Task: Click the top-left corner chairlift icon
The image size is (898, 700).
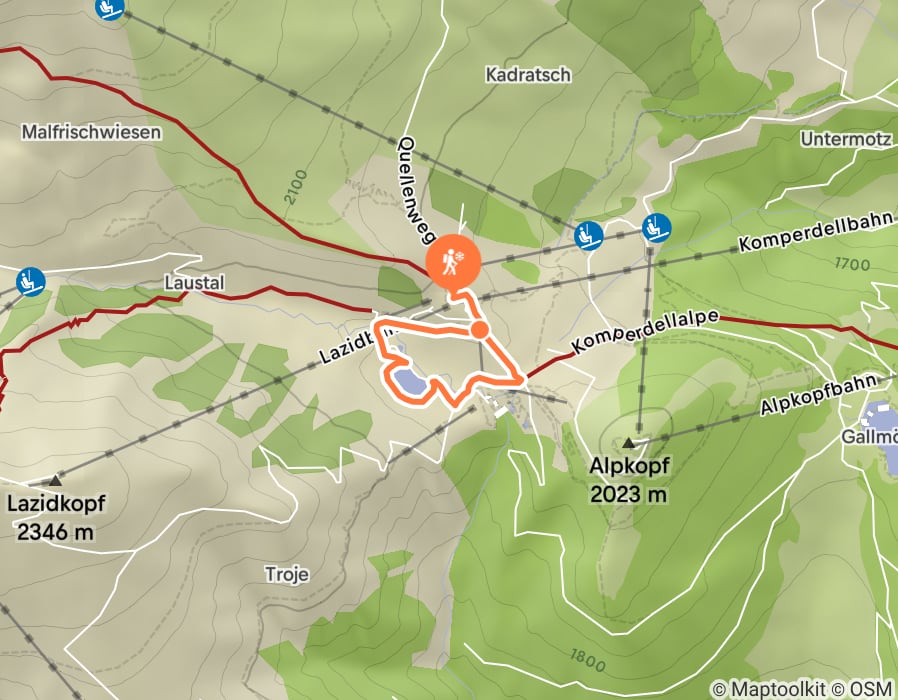Action: click(x=110, y=6)
